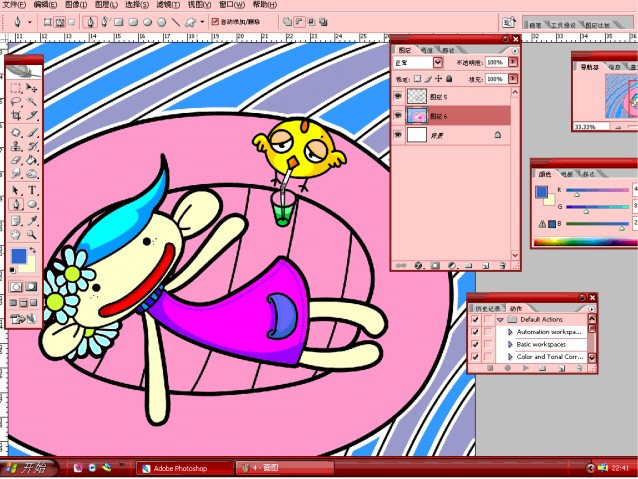The width and height of the screenshot is (638, 479).
Task: Expand the Basic workspaces action
Action: 510,344
